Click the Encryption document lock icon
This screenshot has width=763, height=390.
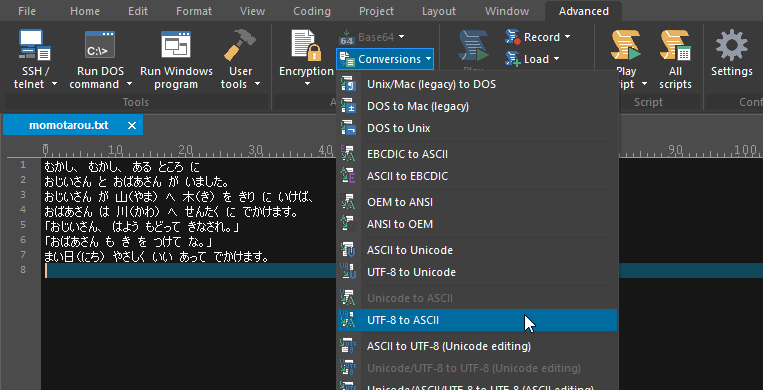coord(306,45)
